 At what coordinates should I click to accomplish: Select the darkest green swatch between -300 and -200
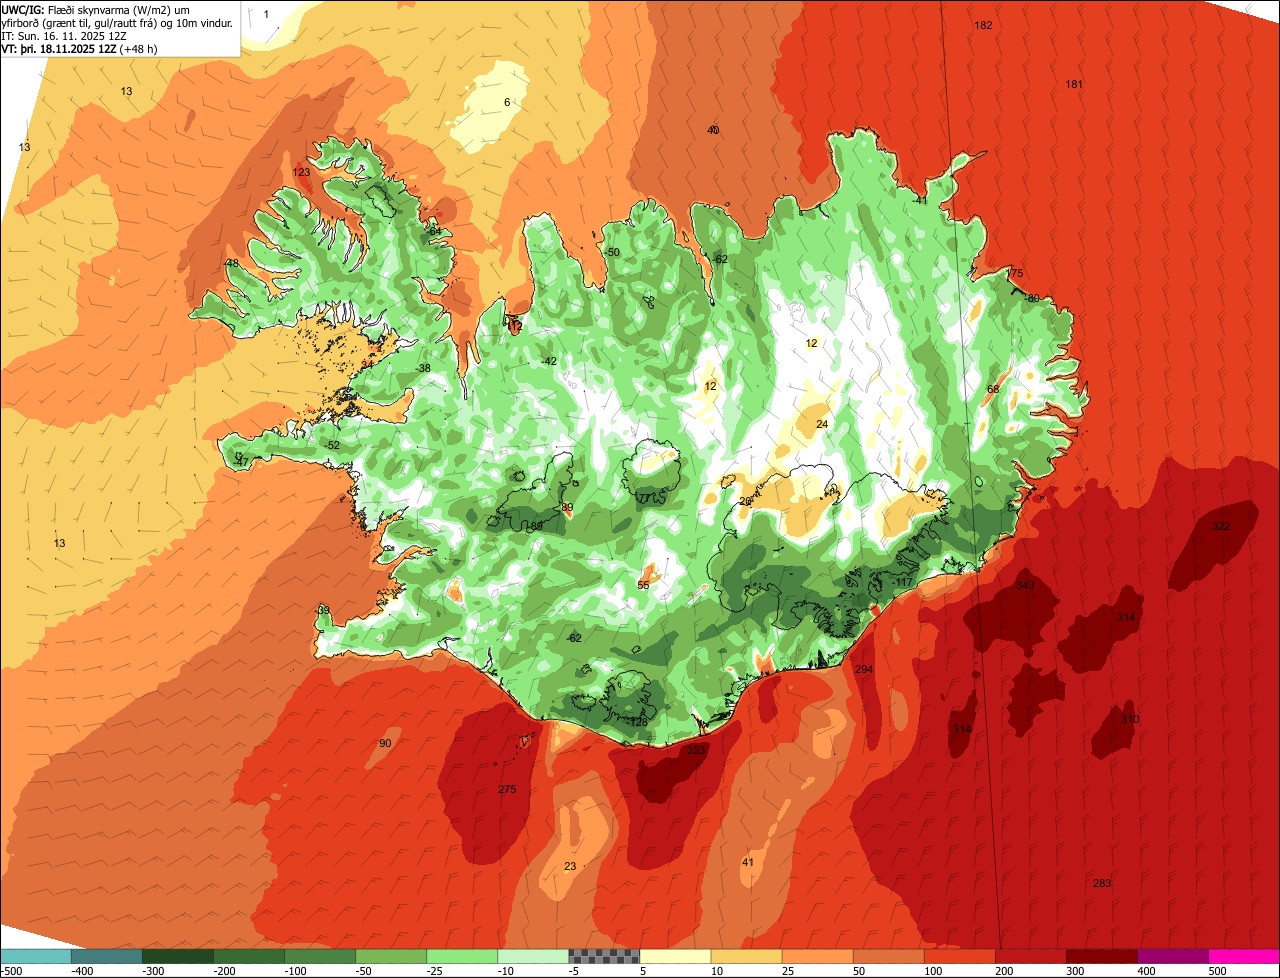178,956
